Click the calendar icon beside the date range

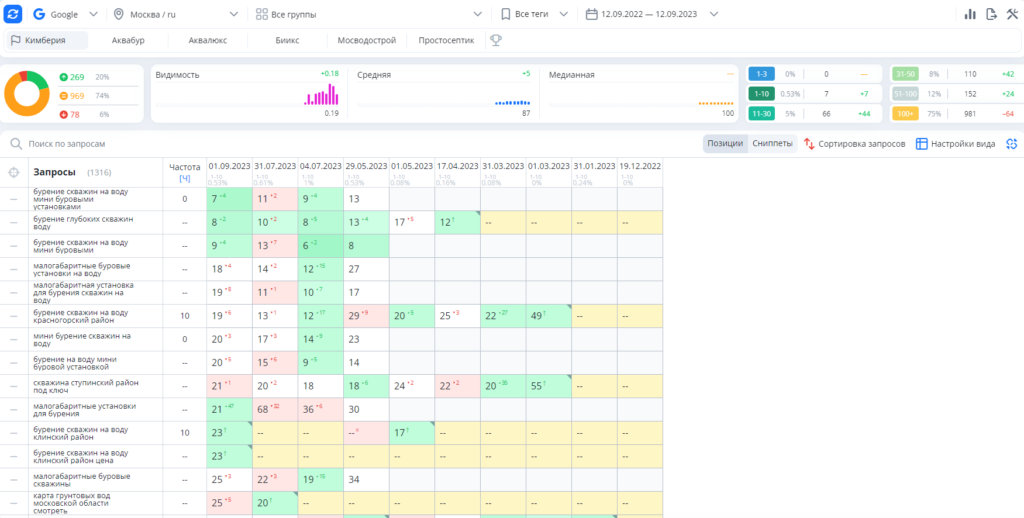pyautogui.click(x=592, y=14)
